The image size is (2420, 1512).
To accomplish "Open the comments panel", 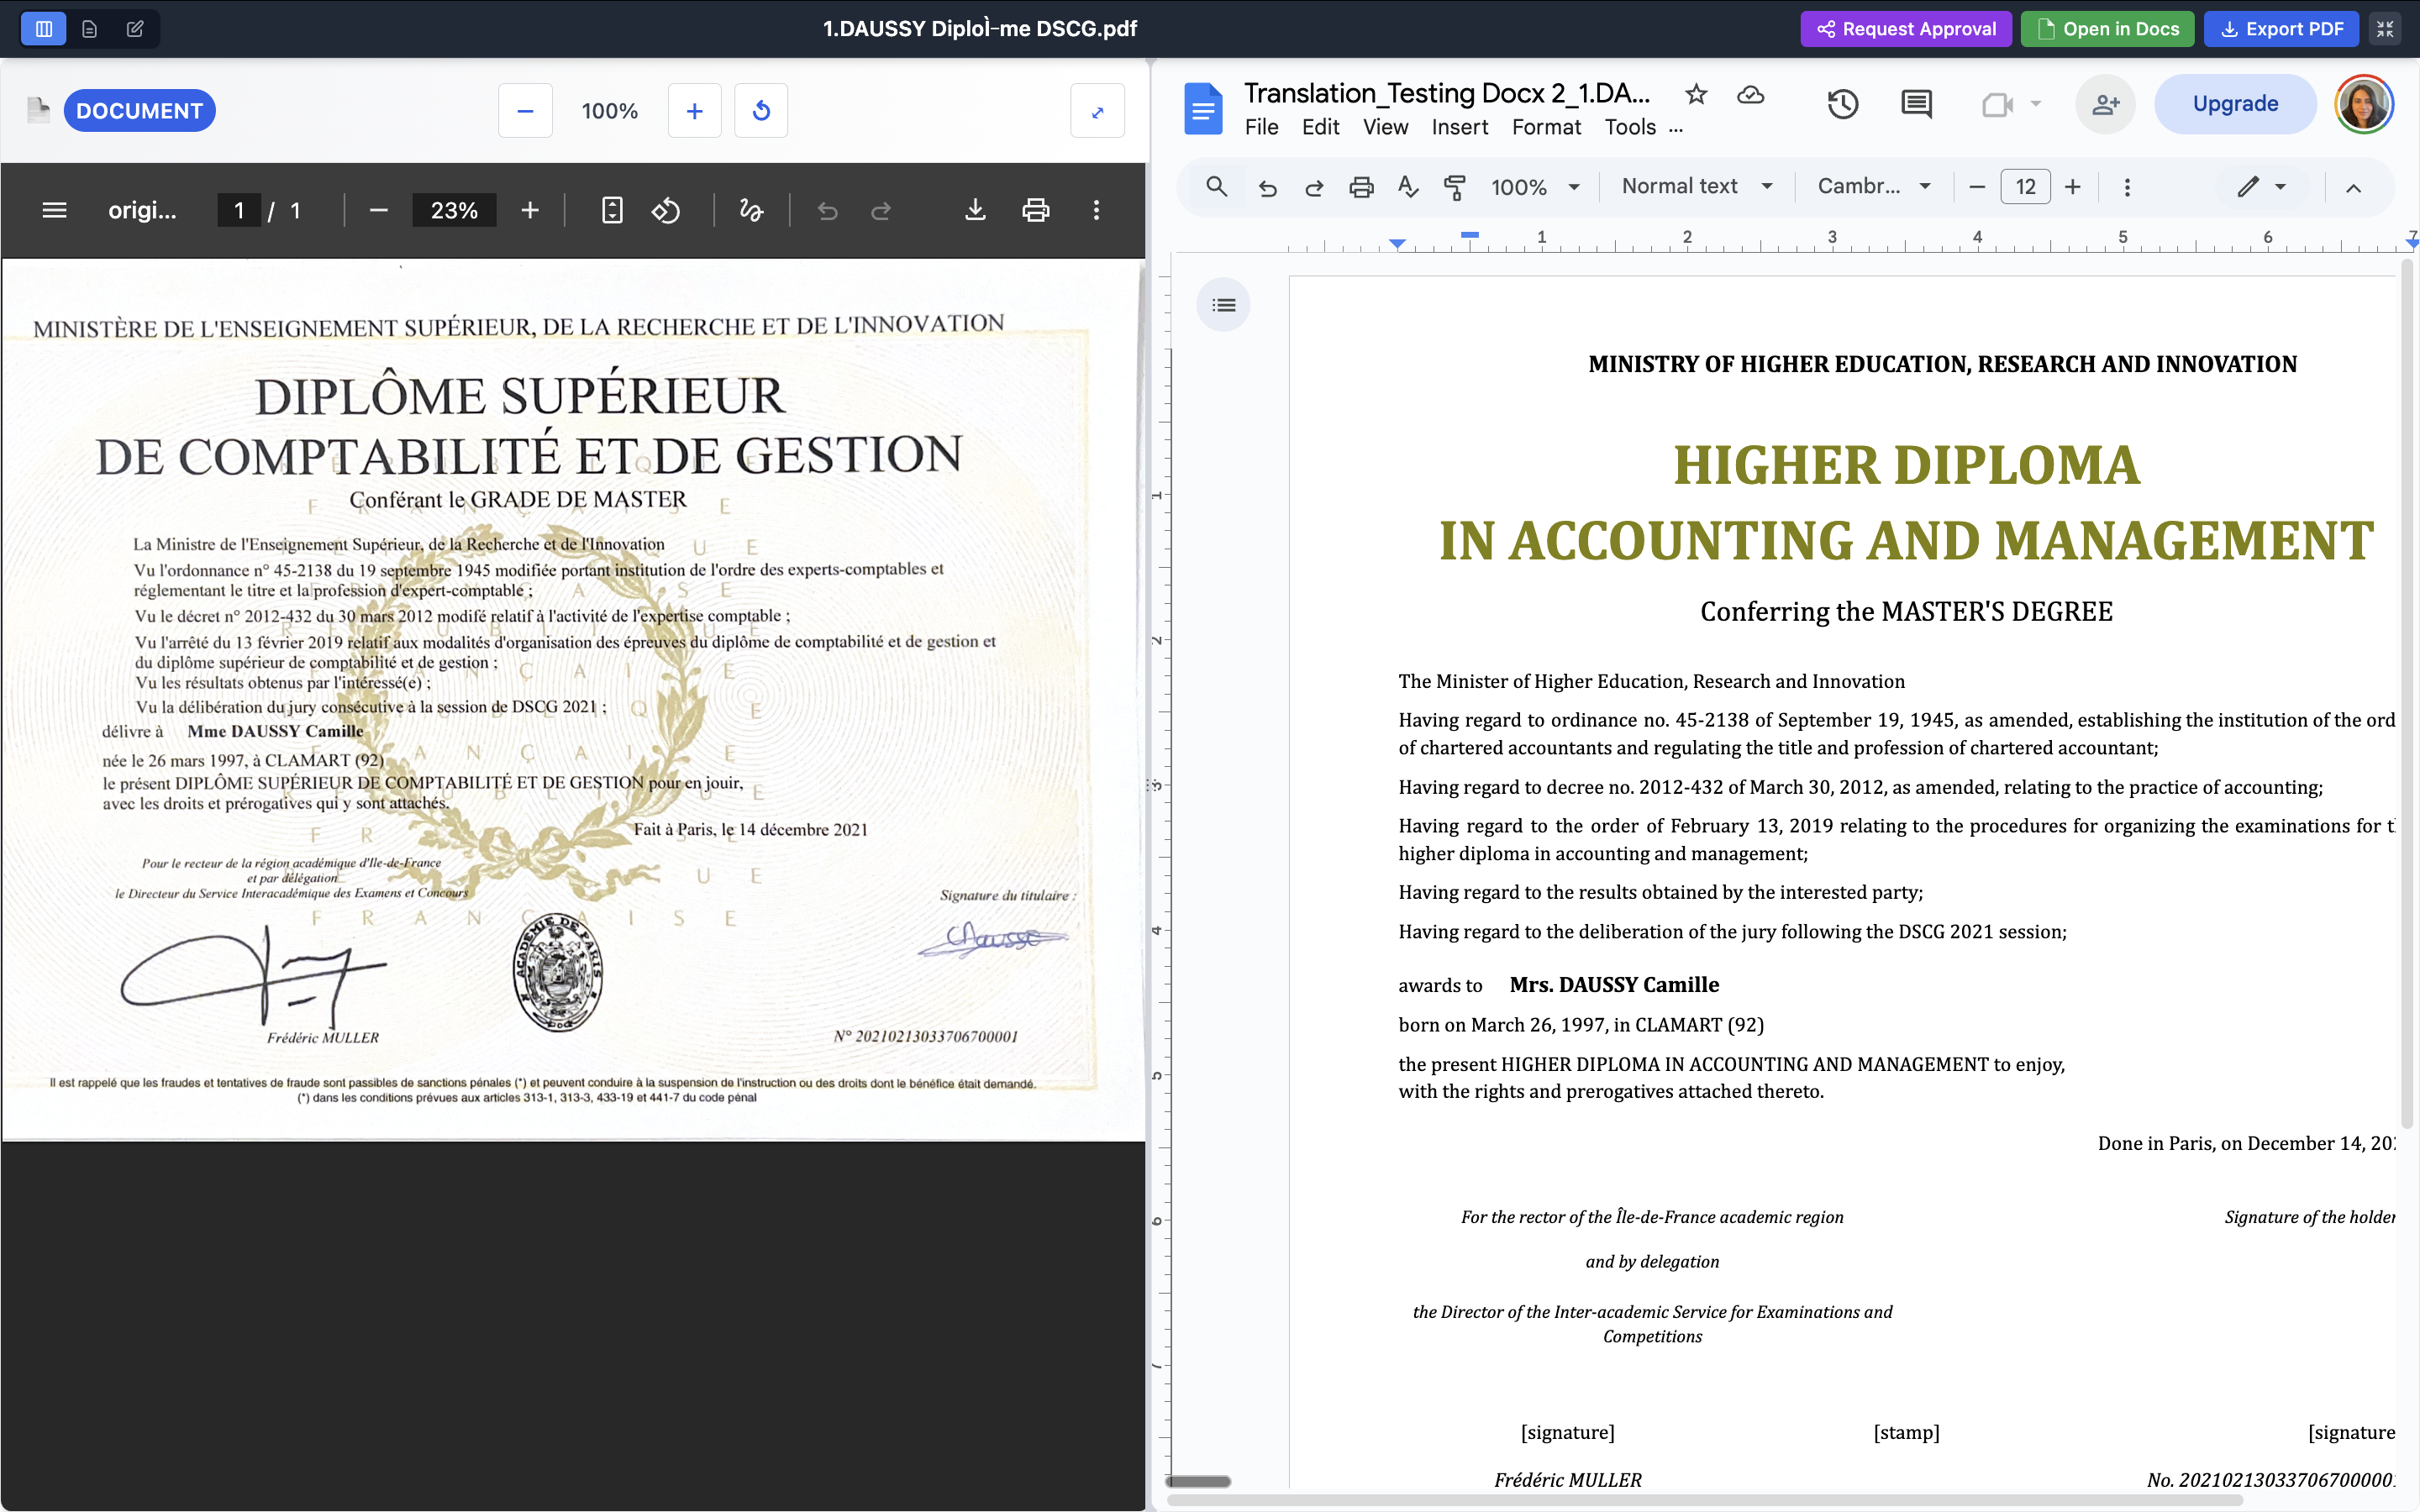I will [1916, 104].
